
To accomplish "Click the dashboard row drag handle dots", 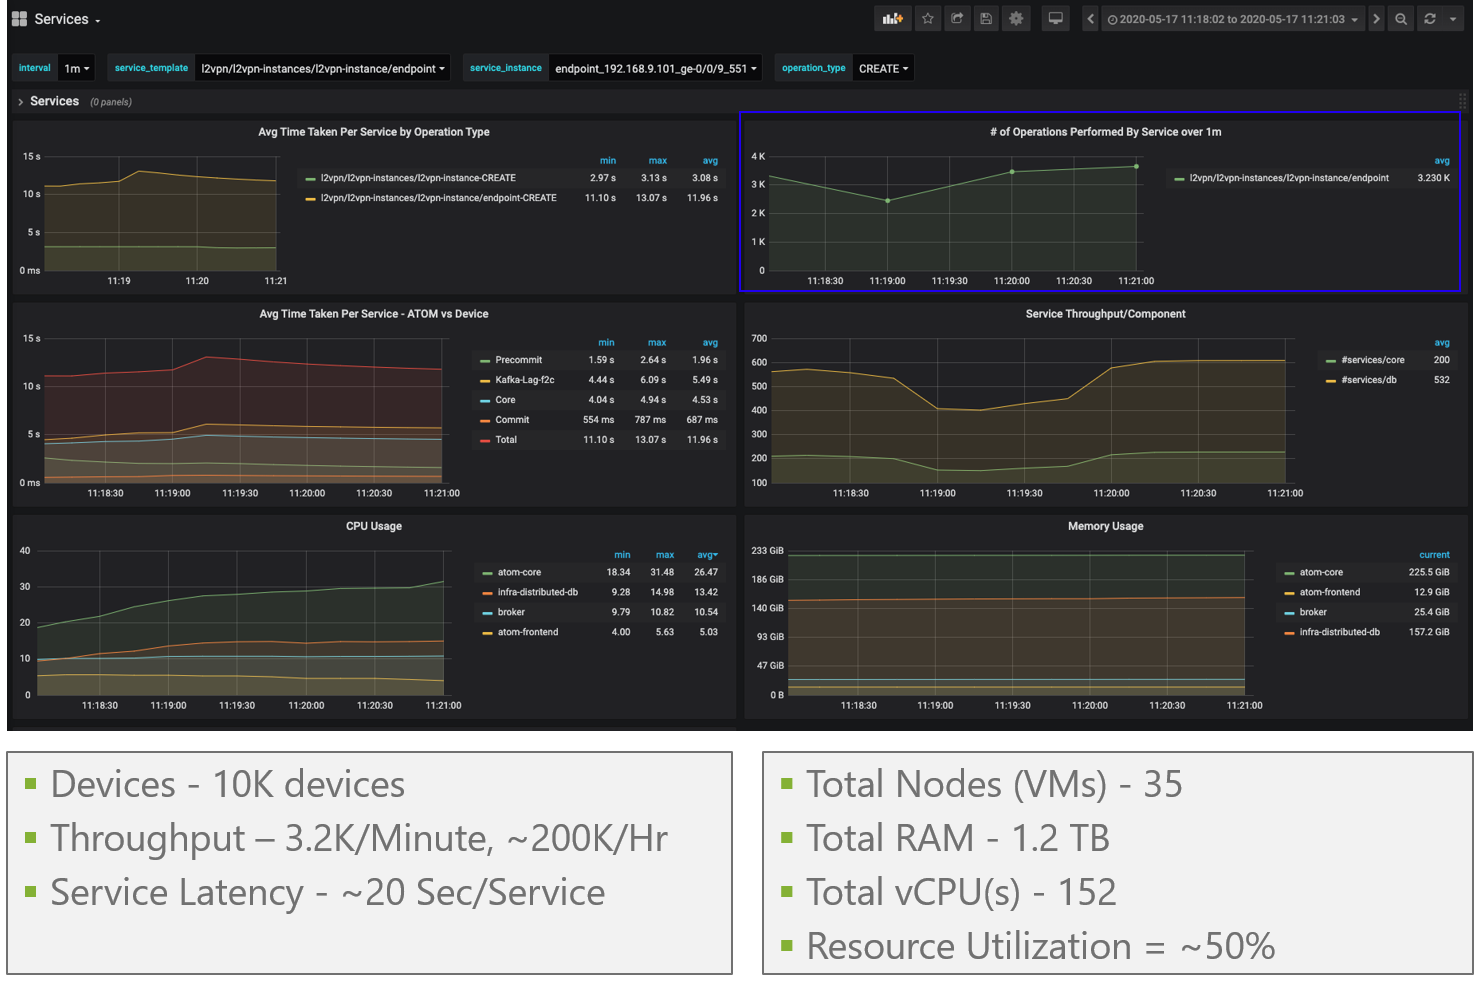I will click(x=1462, y=101).
